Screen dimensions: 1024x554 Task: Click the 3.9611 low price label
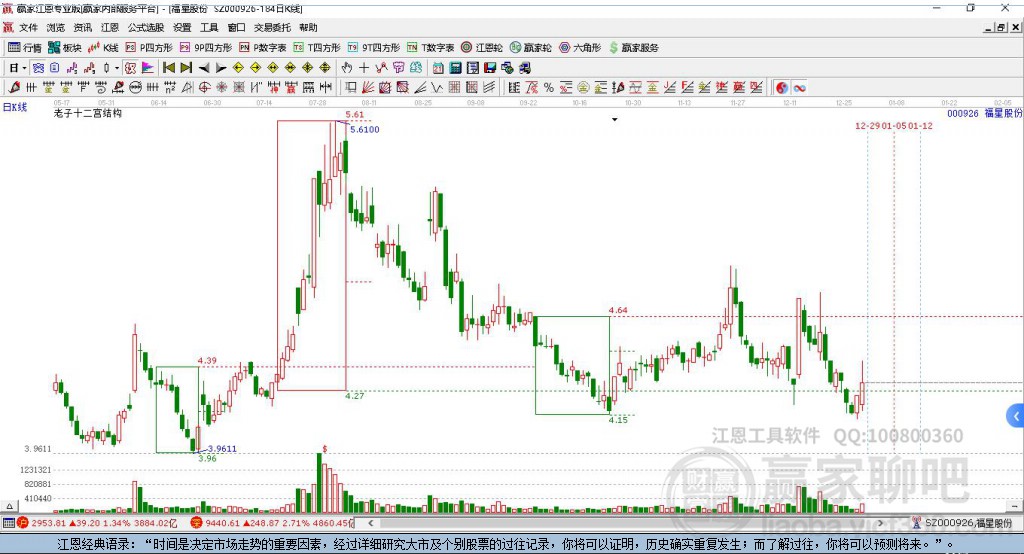click(222, 448)
